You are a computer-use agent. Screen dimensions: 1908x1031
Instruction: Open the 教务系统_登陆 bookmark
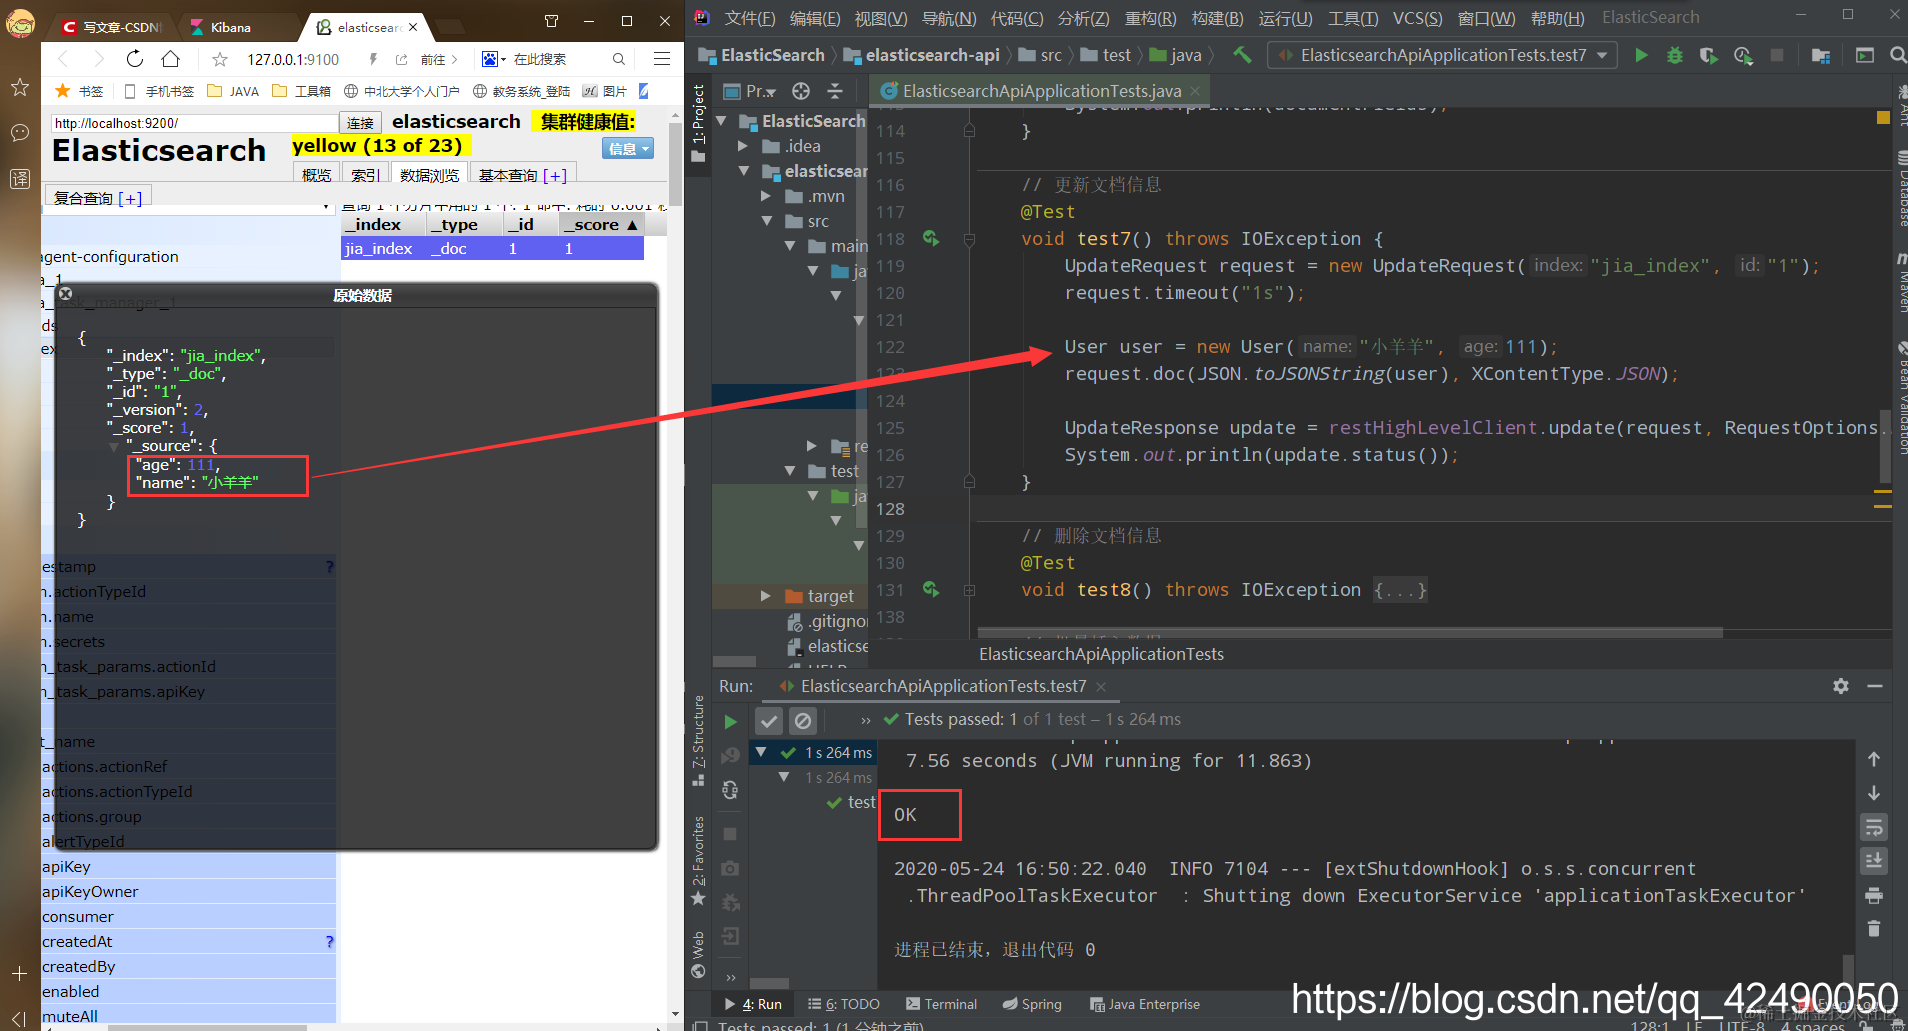(521, 91)
